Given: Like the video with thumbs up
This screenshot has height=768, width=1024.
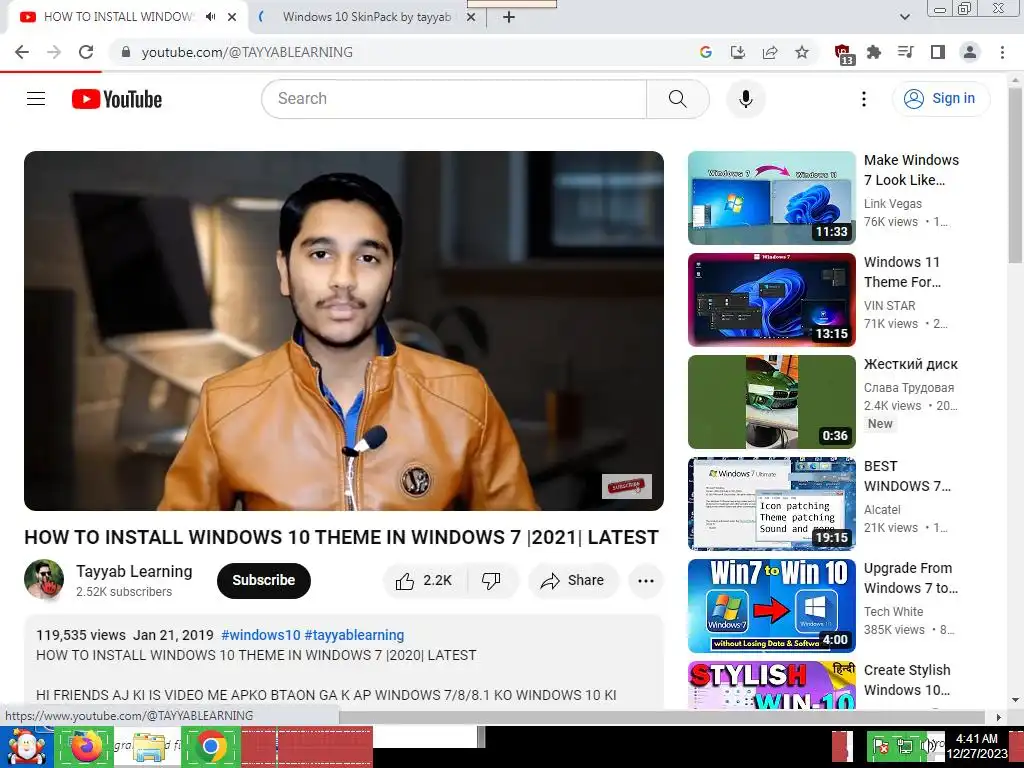Looking at the screenshot, I should pyautogui.click(x=425, y=581).
